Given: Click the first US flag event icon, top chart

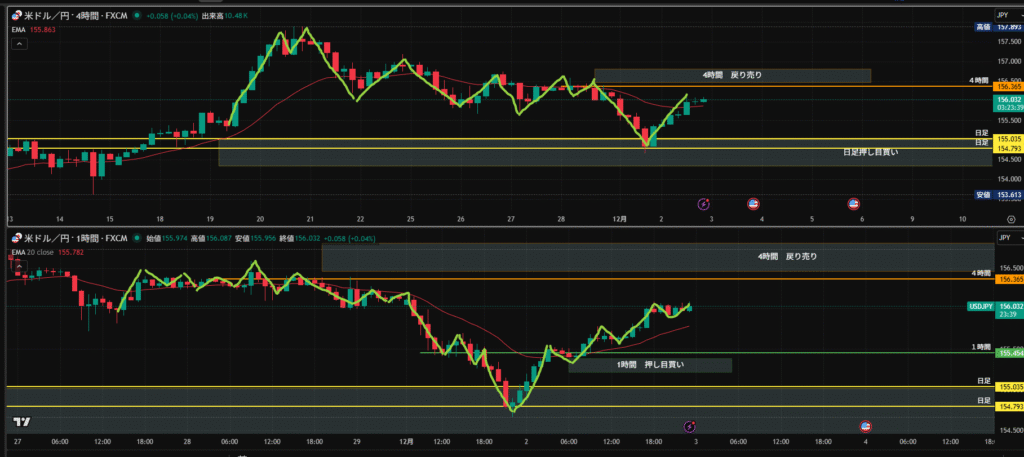Looking at the screenshot, I should click(x=753, y=203).
